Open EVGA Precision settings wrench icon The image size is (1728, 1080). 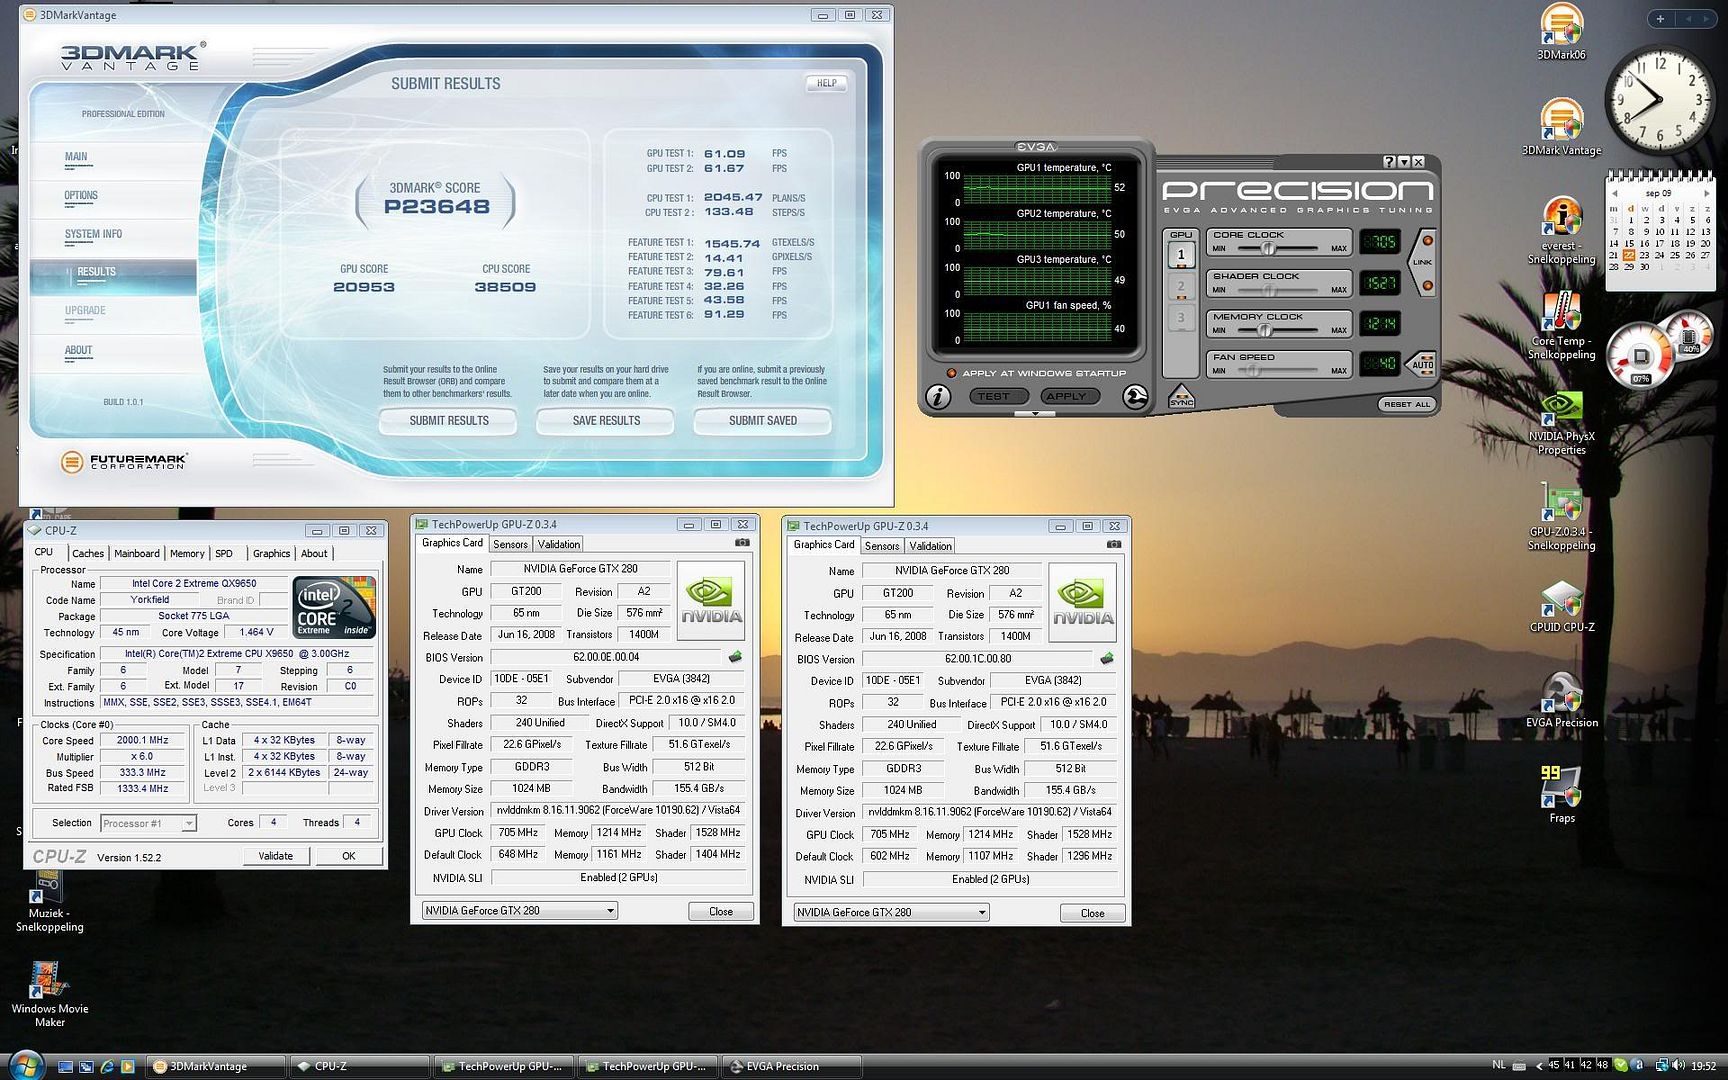tap(1134, 397)
